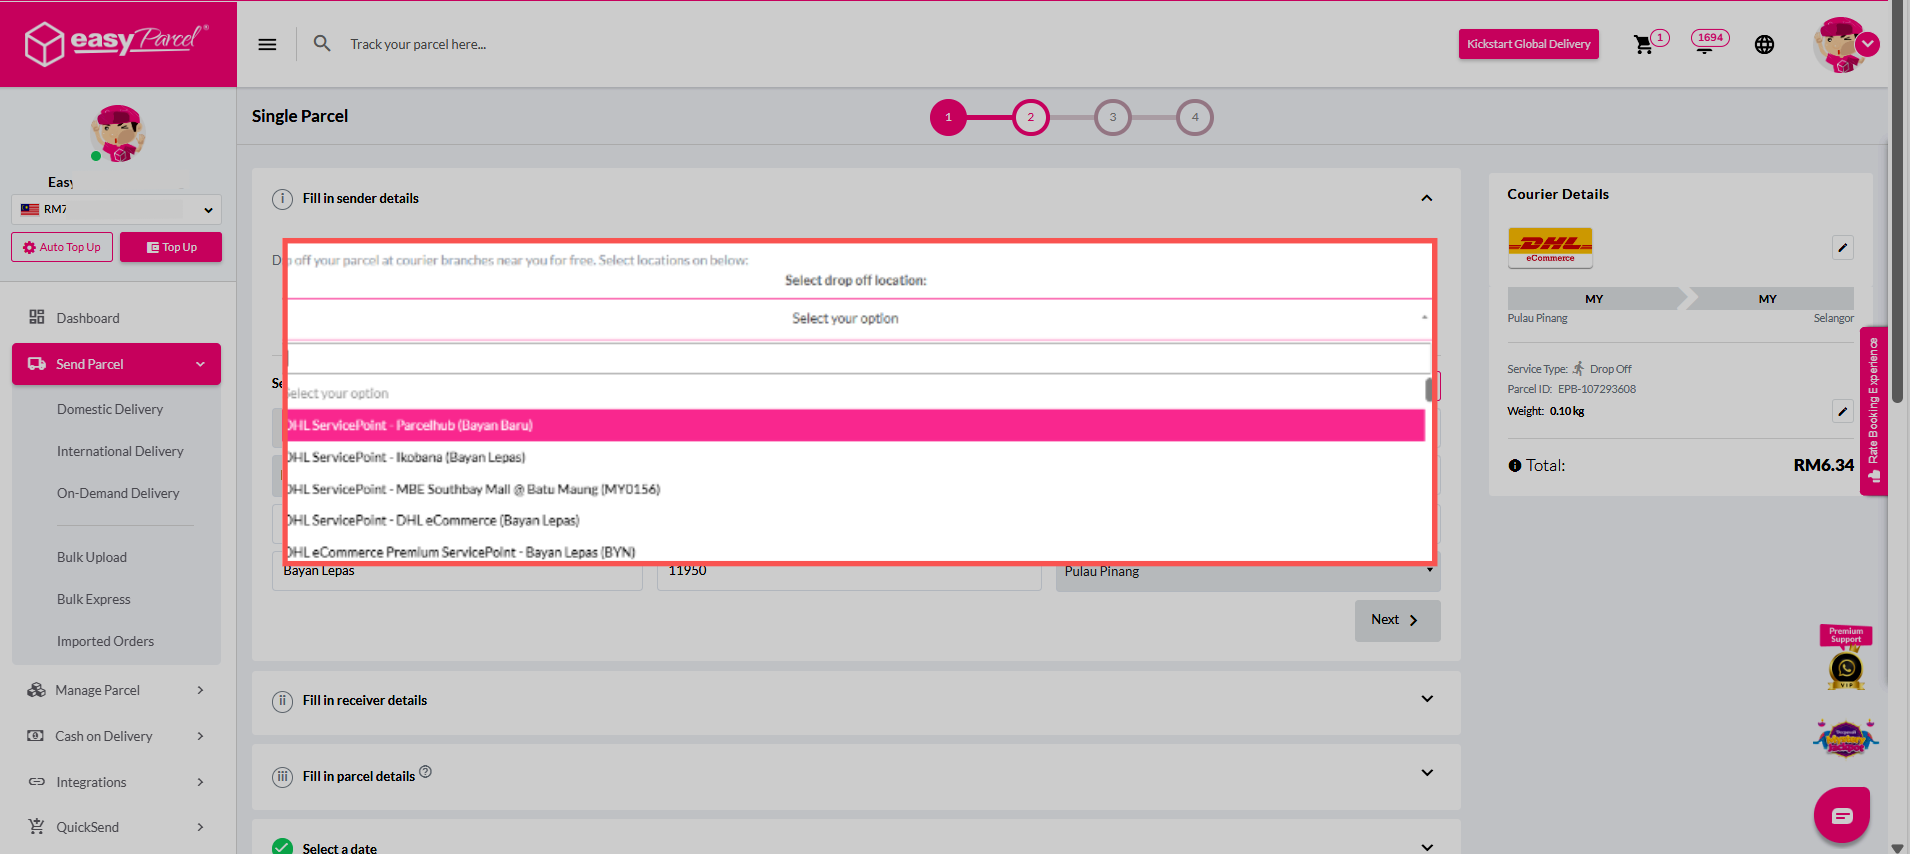Screen dimensions: 1910x854
Task: Open the Pulau Pinang state dropdown
Action: point(1248,571)
